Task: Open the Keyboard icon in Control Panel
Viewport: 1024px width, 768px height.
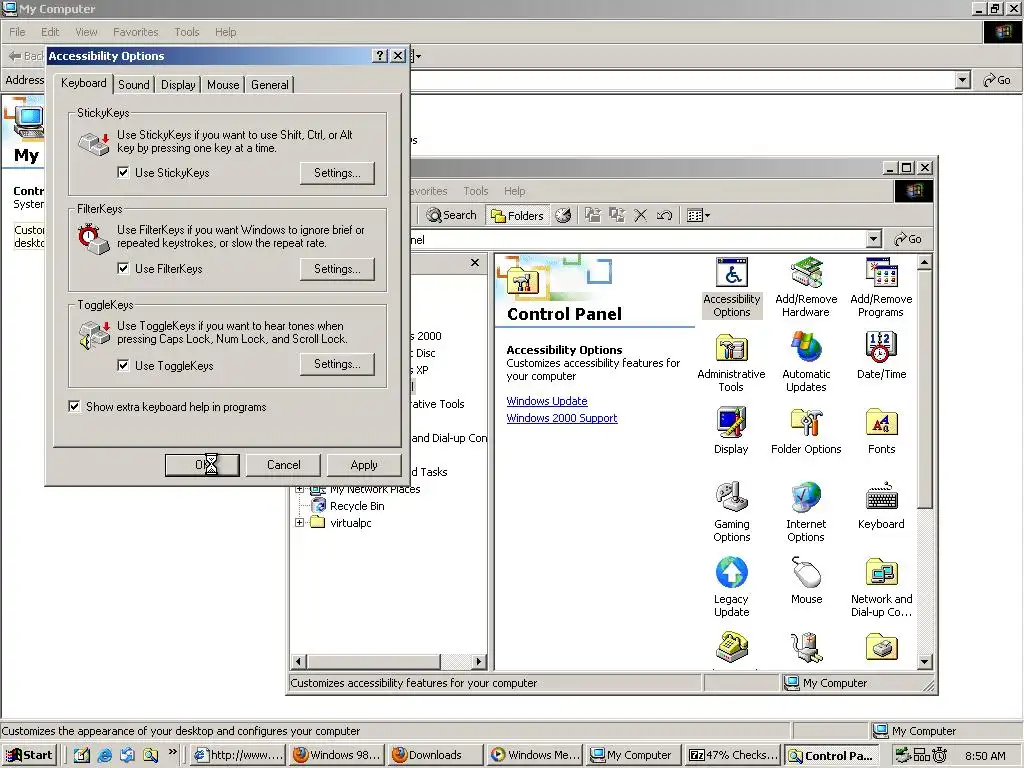Action: [x=881, y=507]
